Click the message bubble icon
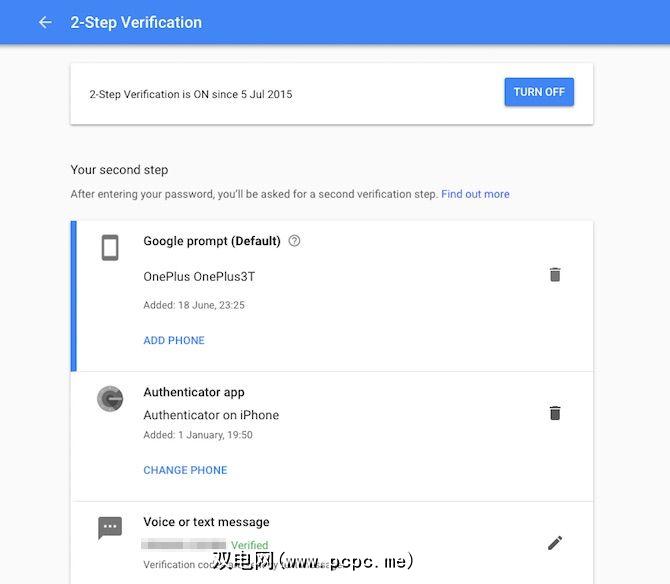The height and width of the screenshot is (584, 670). pos(110,528)
